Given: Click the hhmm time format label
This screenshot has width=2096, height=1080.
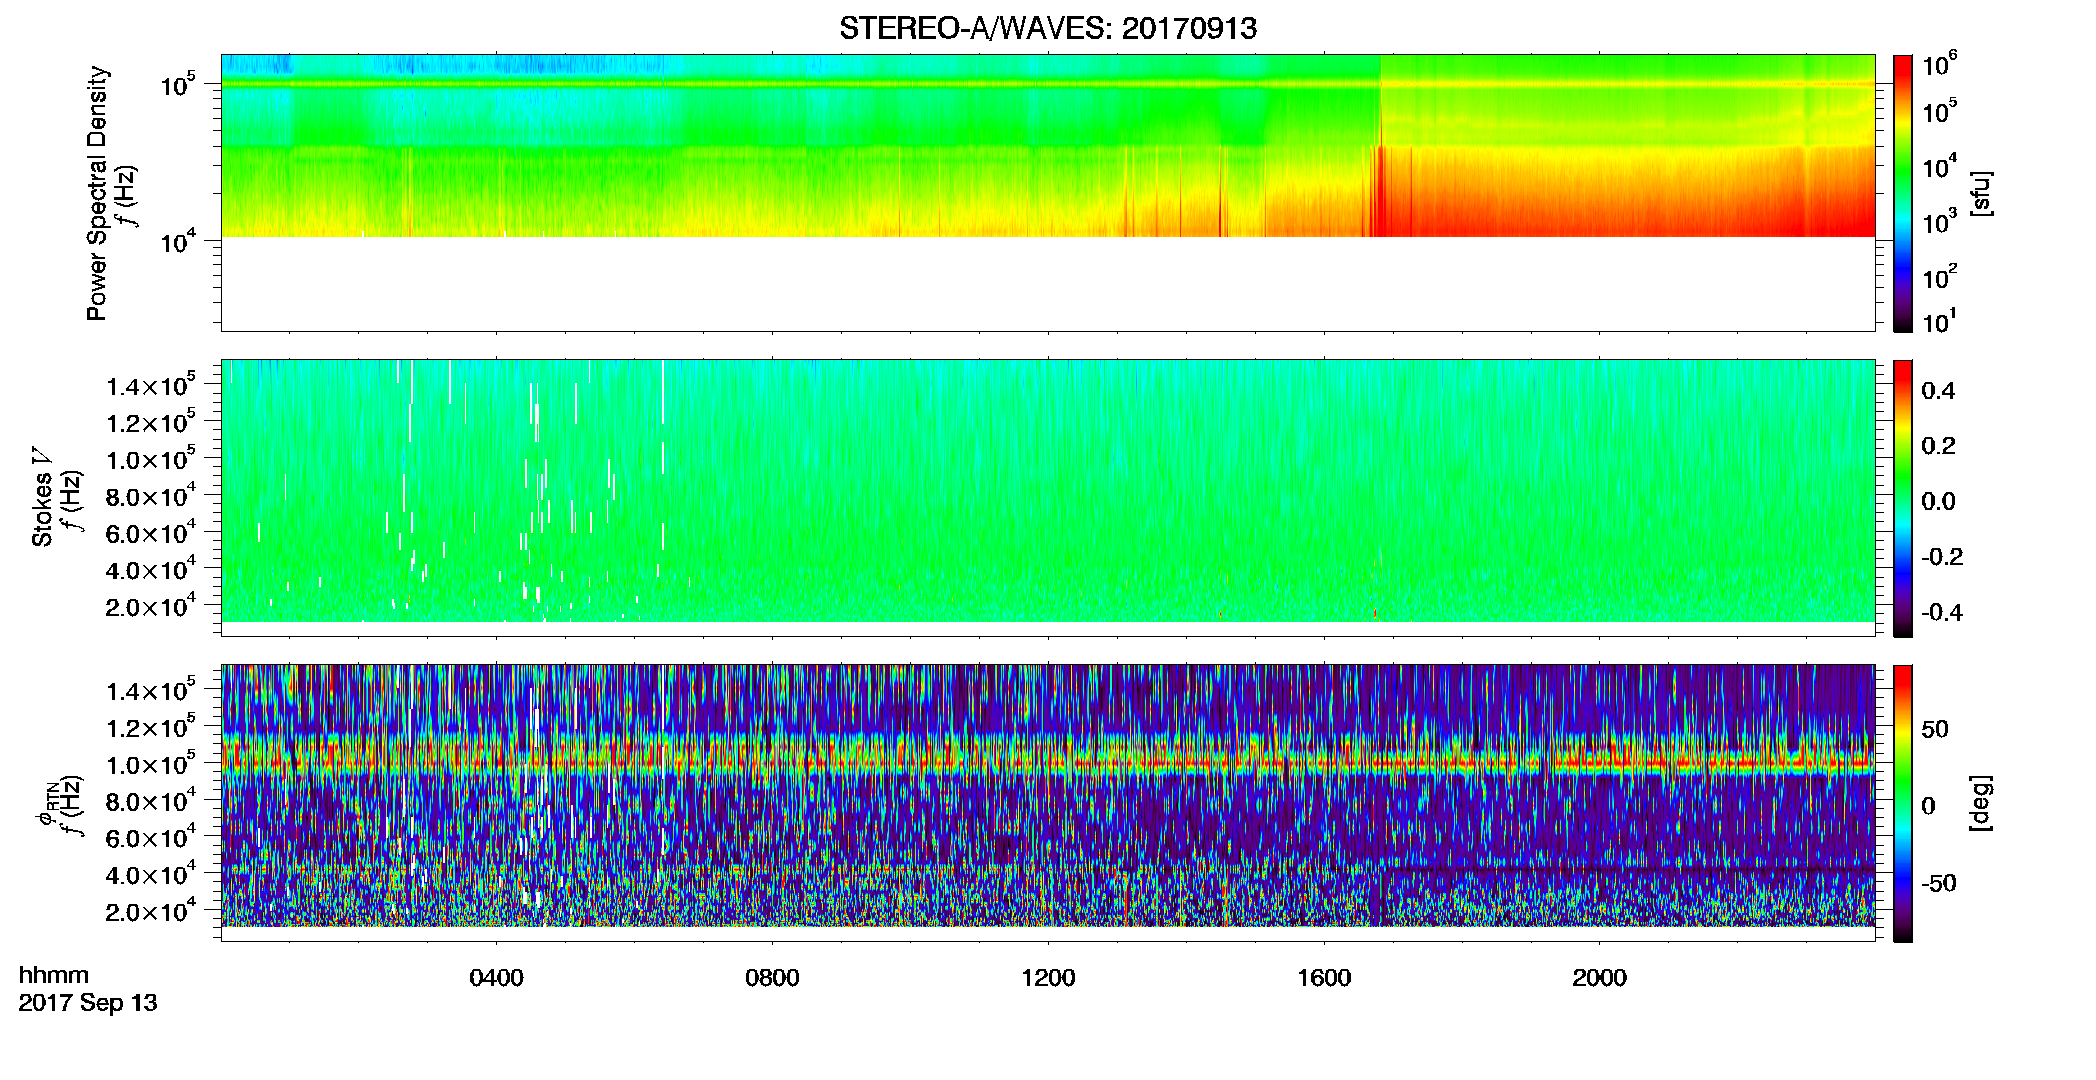Looking at the screenshot, I should coord(54,975).
